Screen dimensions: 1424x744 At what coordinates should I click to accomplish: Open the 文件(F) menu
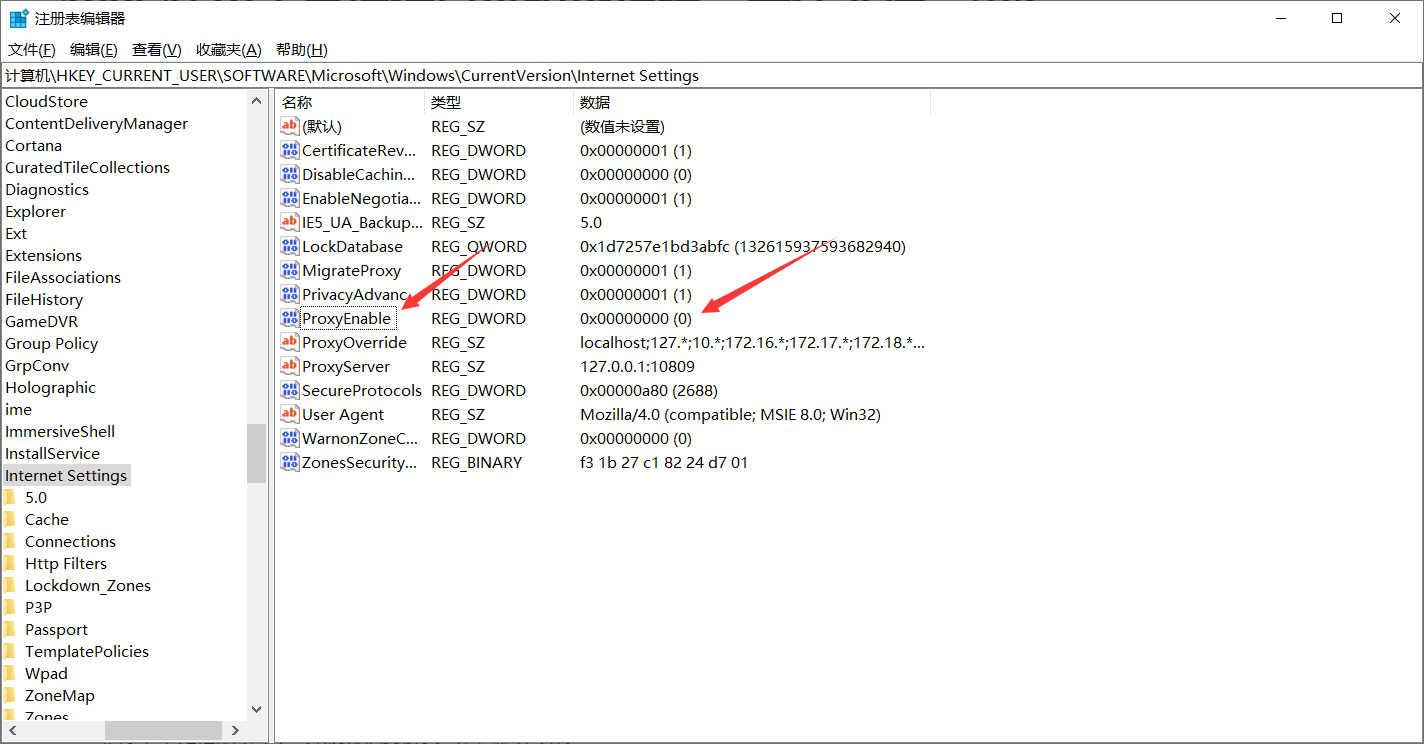pyautogui.click(x=31, y=50)
